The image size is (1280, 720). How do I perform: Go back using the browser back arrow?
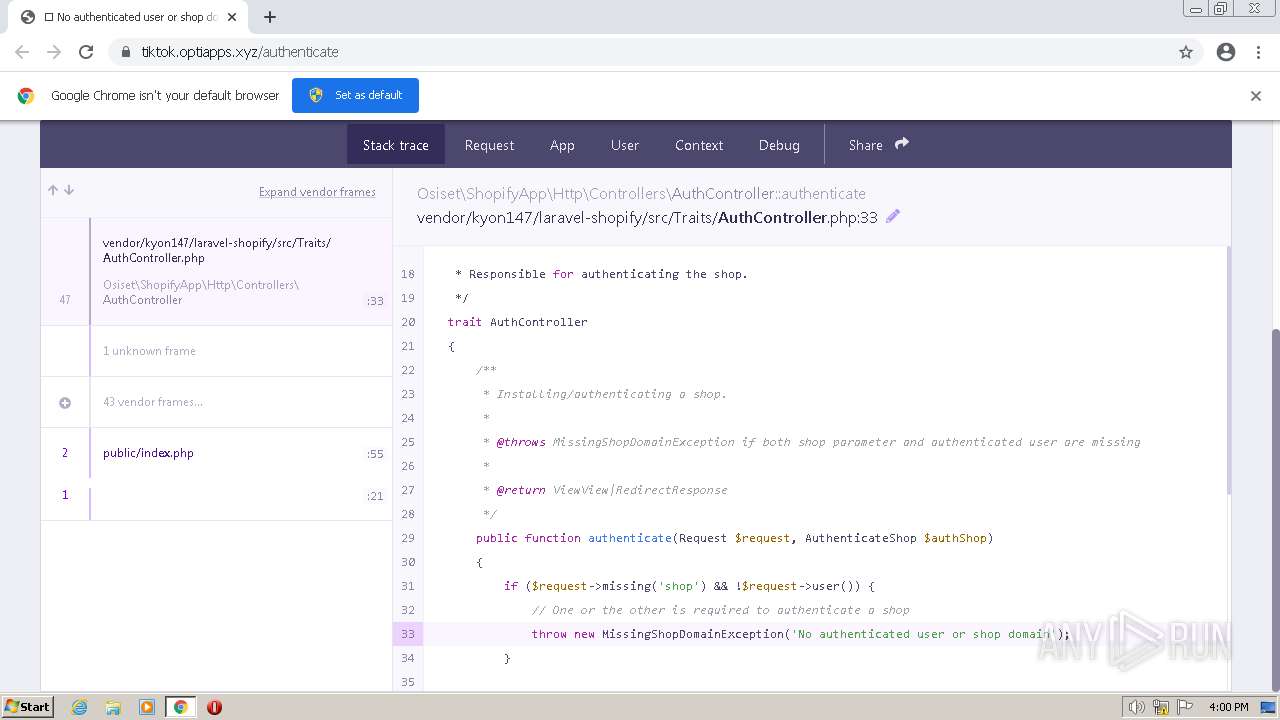point(22,52)
